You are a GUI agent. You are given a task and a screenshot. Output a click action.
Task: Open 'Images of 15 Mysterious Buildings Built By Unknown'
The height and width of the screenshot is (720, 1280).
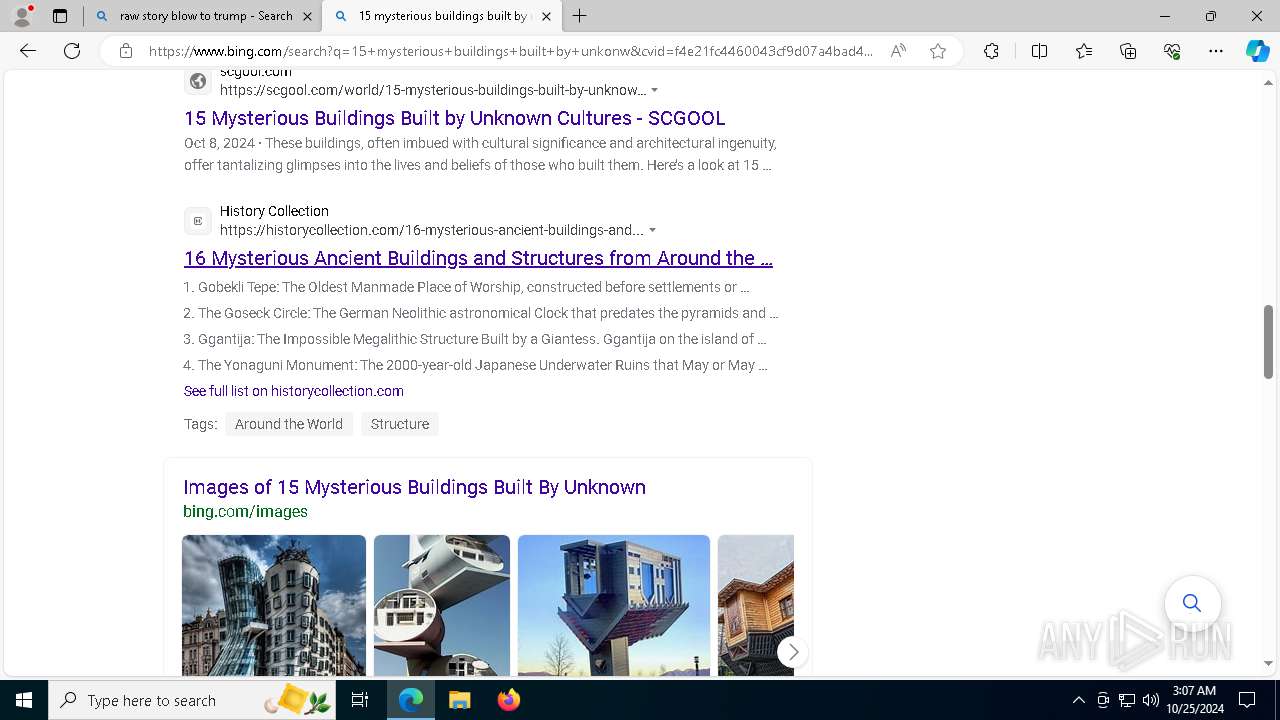[x=414, y=487]
